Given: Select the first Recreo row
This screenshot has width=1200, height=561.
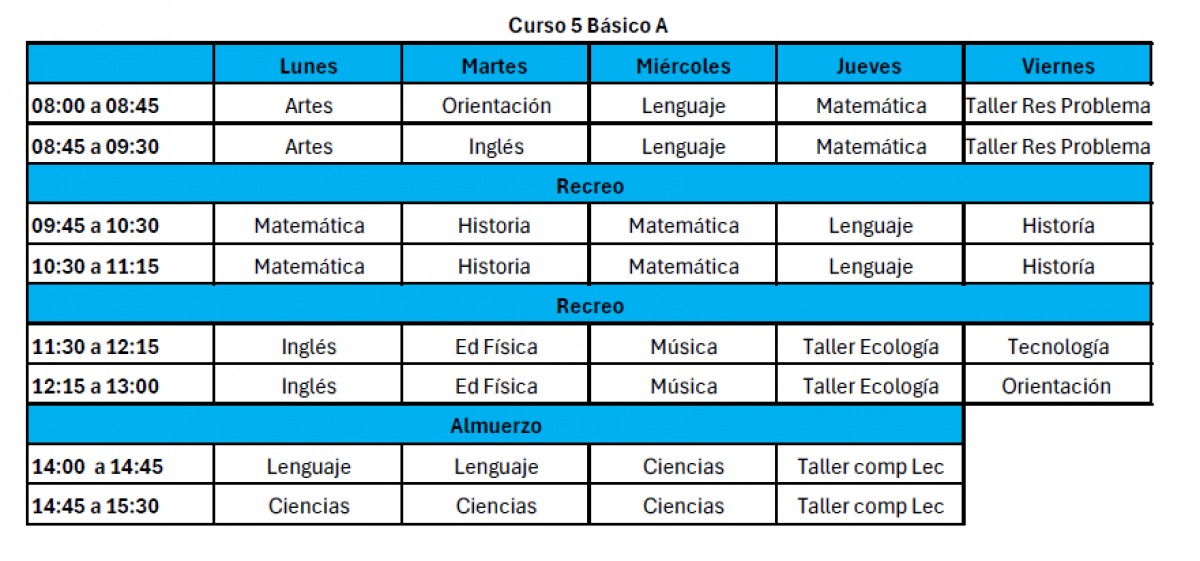Looking at the screenshot, I should (590, 185).
